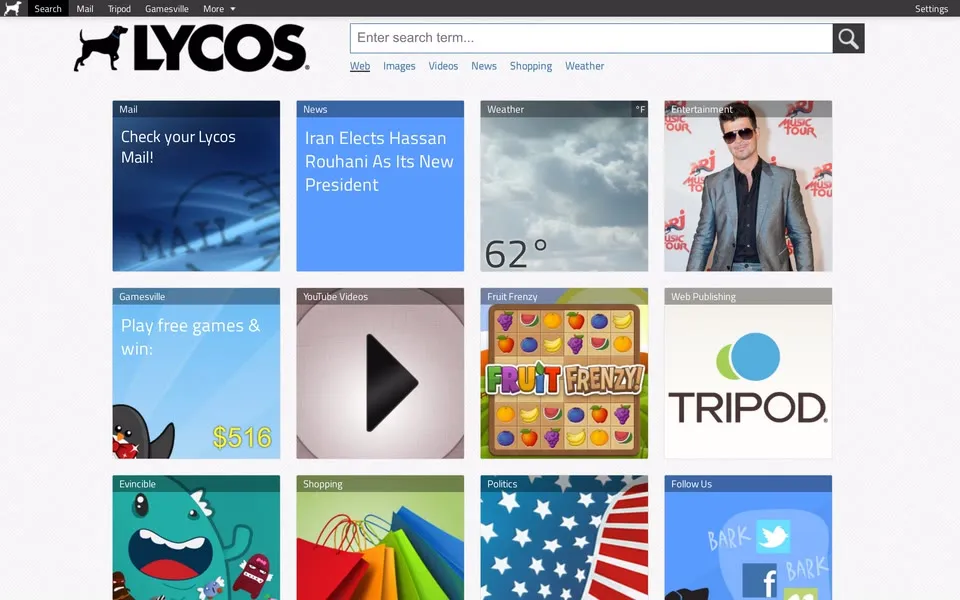The height and width of the screenshot is (600, 960).
Task: Click the large Lycos logo
Action: click(x=192, y=48)
